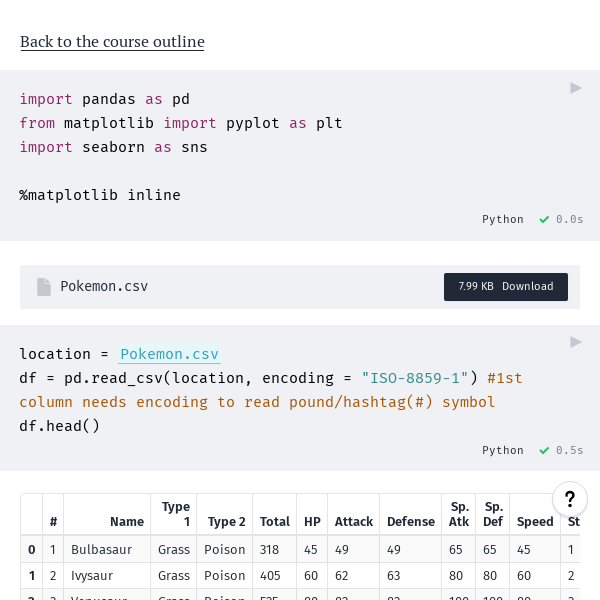This screenshot has width=600, height=600.
Task: Download the Pokemon.csv file
Action: click(x=506, y=287)
